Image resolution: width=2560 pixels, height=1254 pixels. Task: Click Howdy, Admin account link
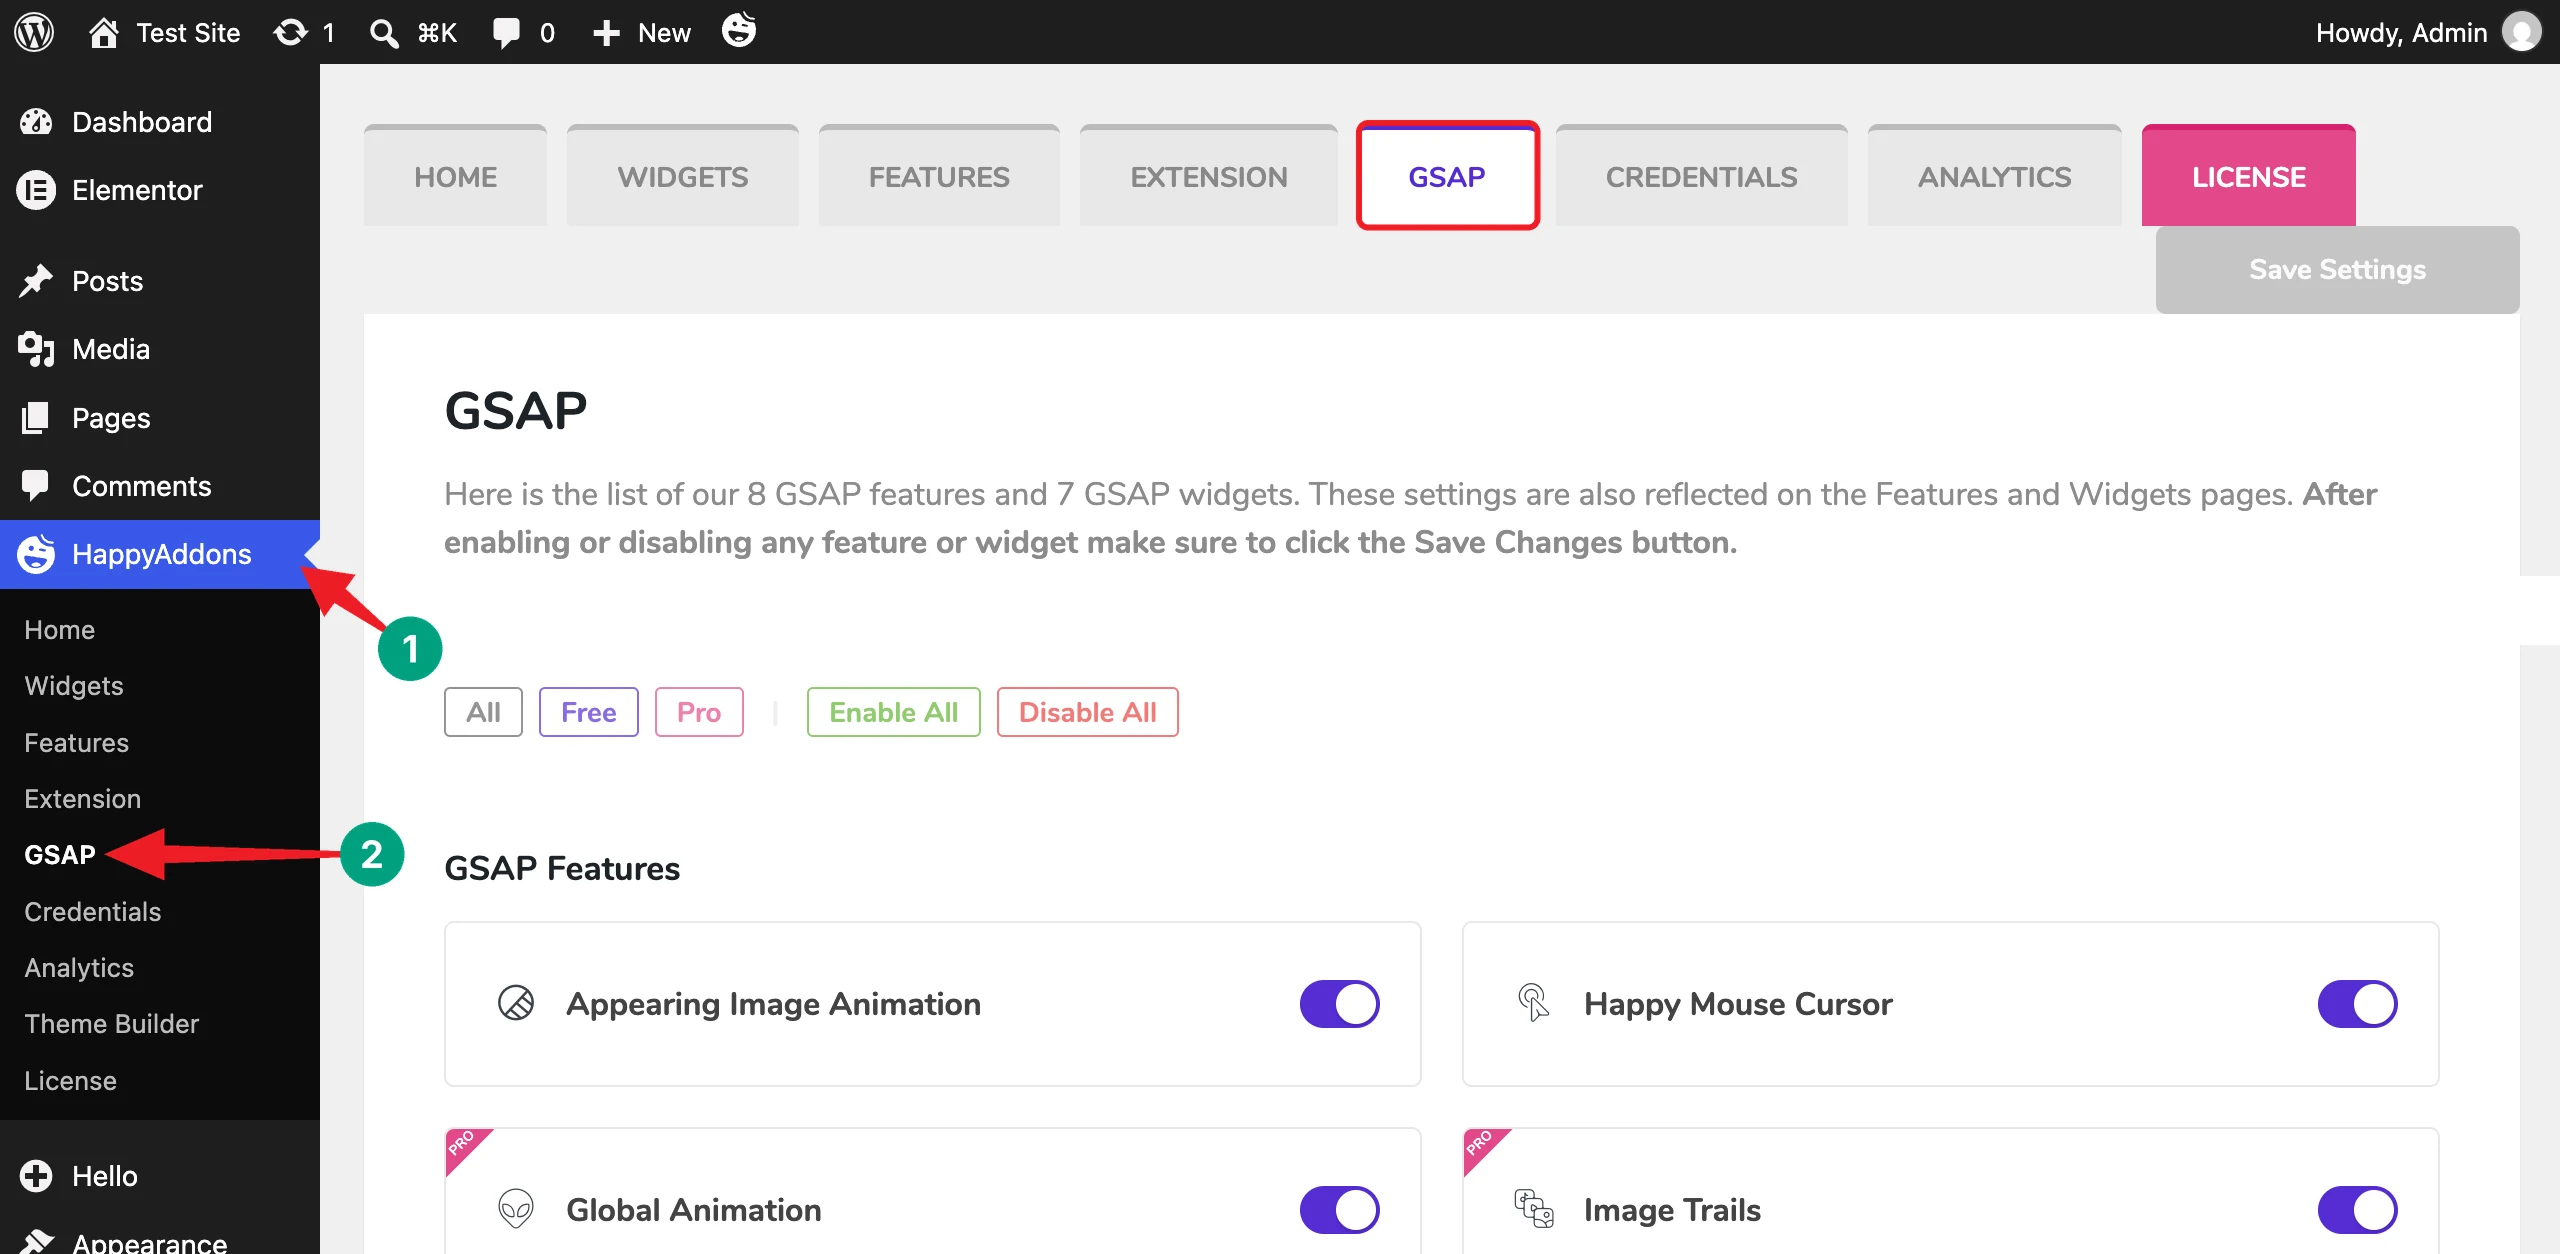2428,32
